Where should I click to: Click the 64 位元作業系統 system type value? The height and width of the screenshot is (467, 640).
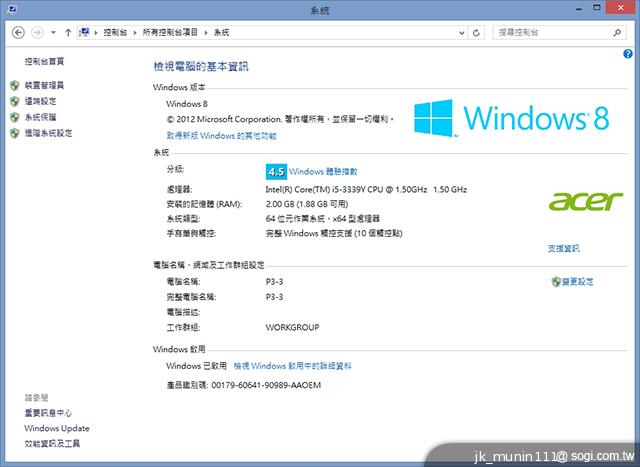point(322,219)
